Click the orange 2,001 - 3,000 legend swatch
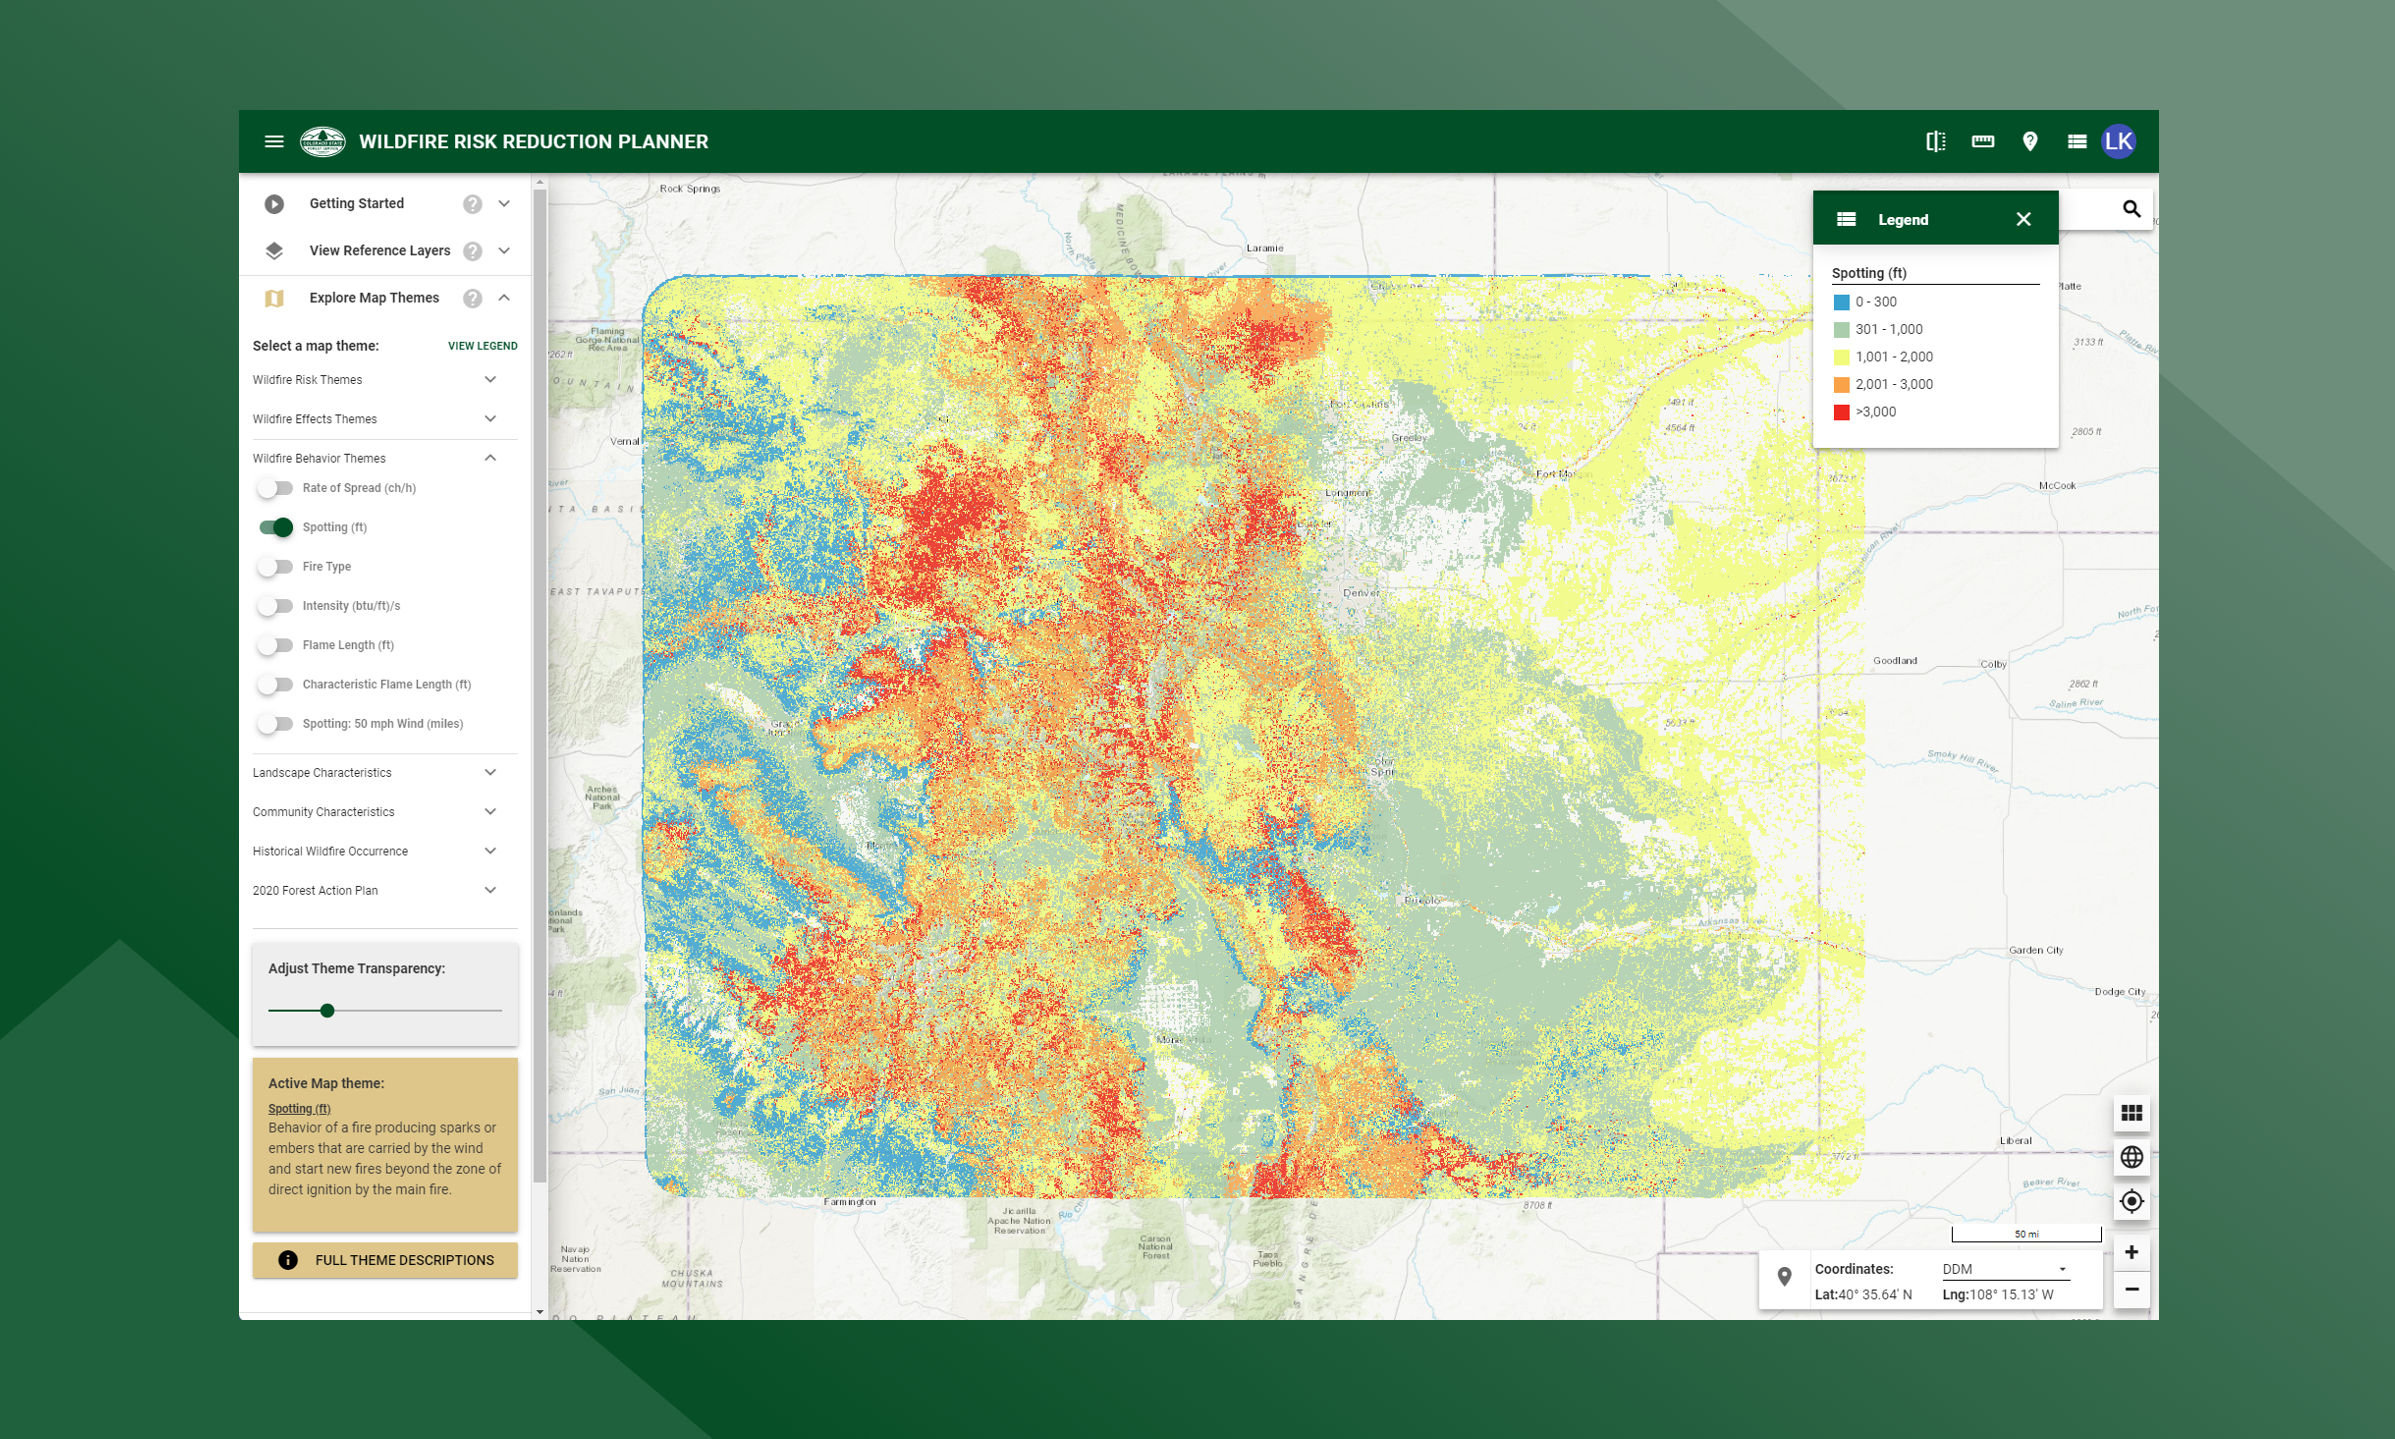This screenshot has width=2395, height=1439. click(1841, 384)
